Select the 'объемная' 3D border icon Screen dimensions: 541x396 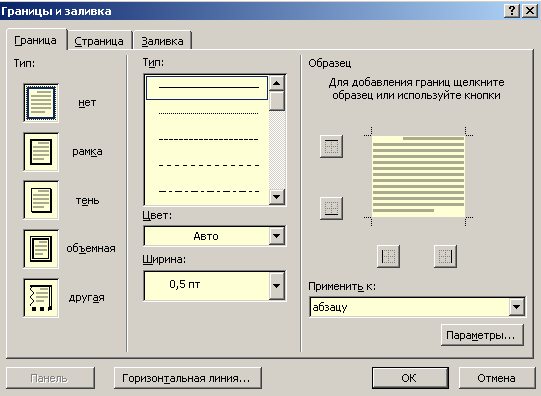[x=41, y=249]
